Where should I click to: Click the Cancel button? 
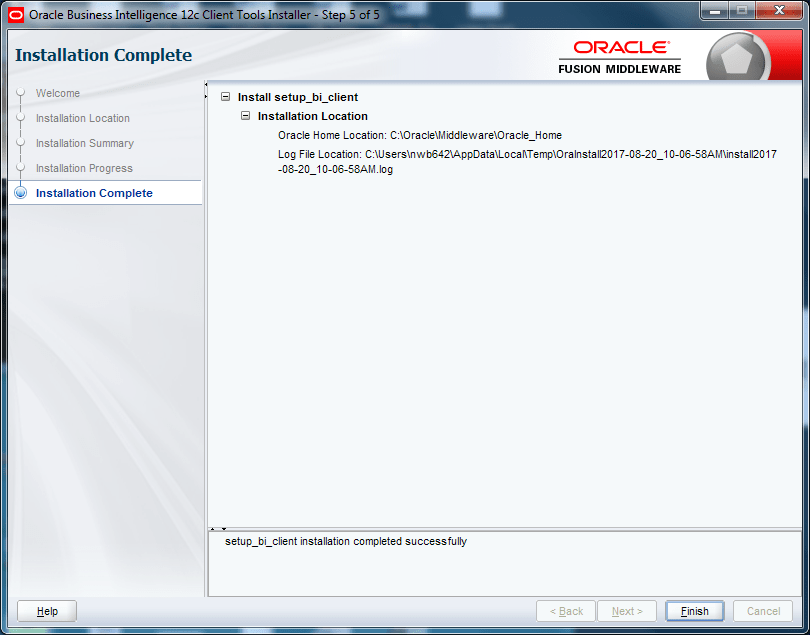762,611
